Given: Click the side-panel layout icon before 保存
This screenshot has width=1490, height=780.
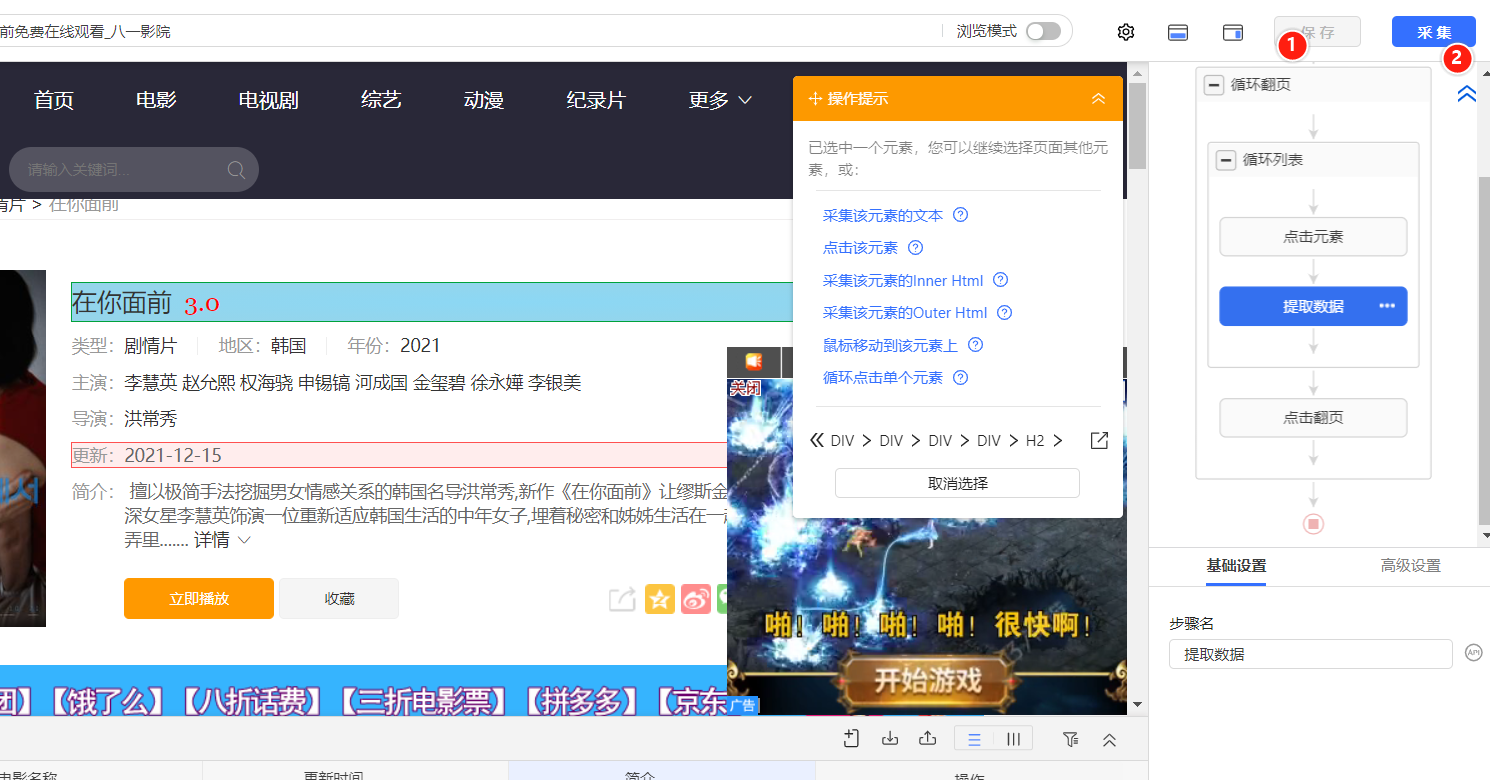Looking at the screenshot, I should 1233,32.
